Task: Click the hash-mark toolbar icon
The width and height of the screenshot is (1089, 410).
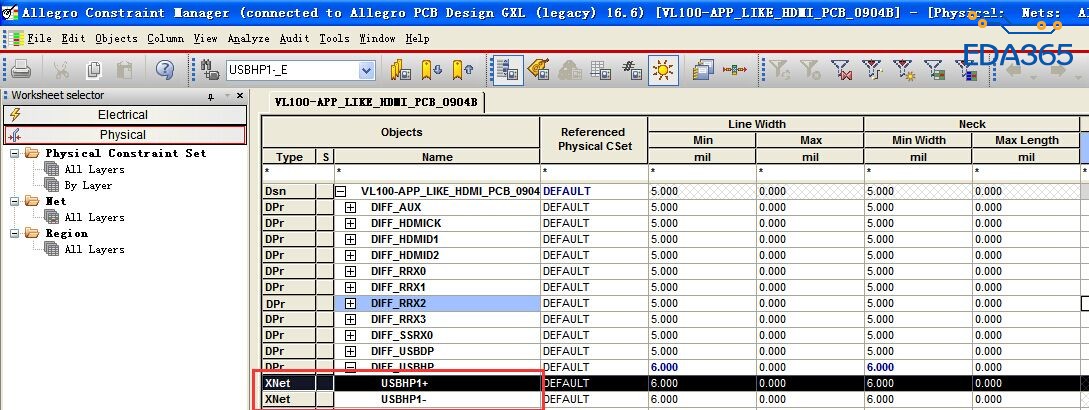Action: pos(632,69)
